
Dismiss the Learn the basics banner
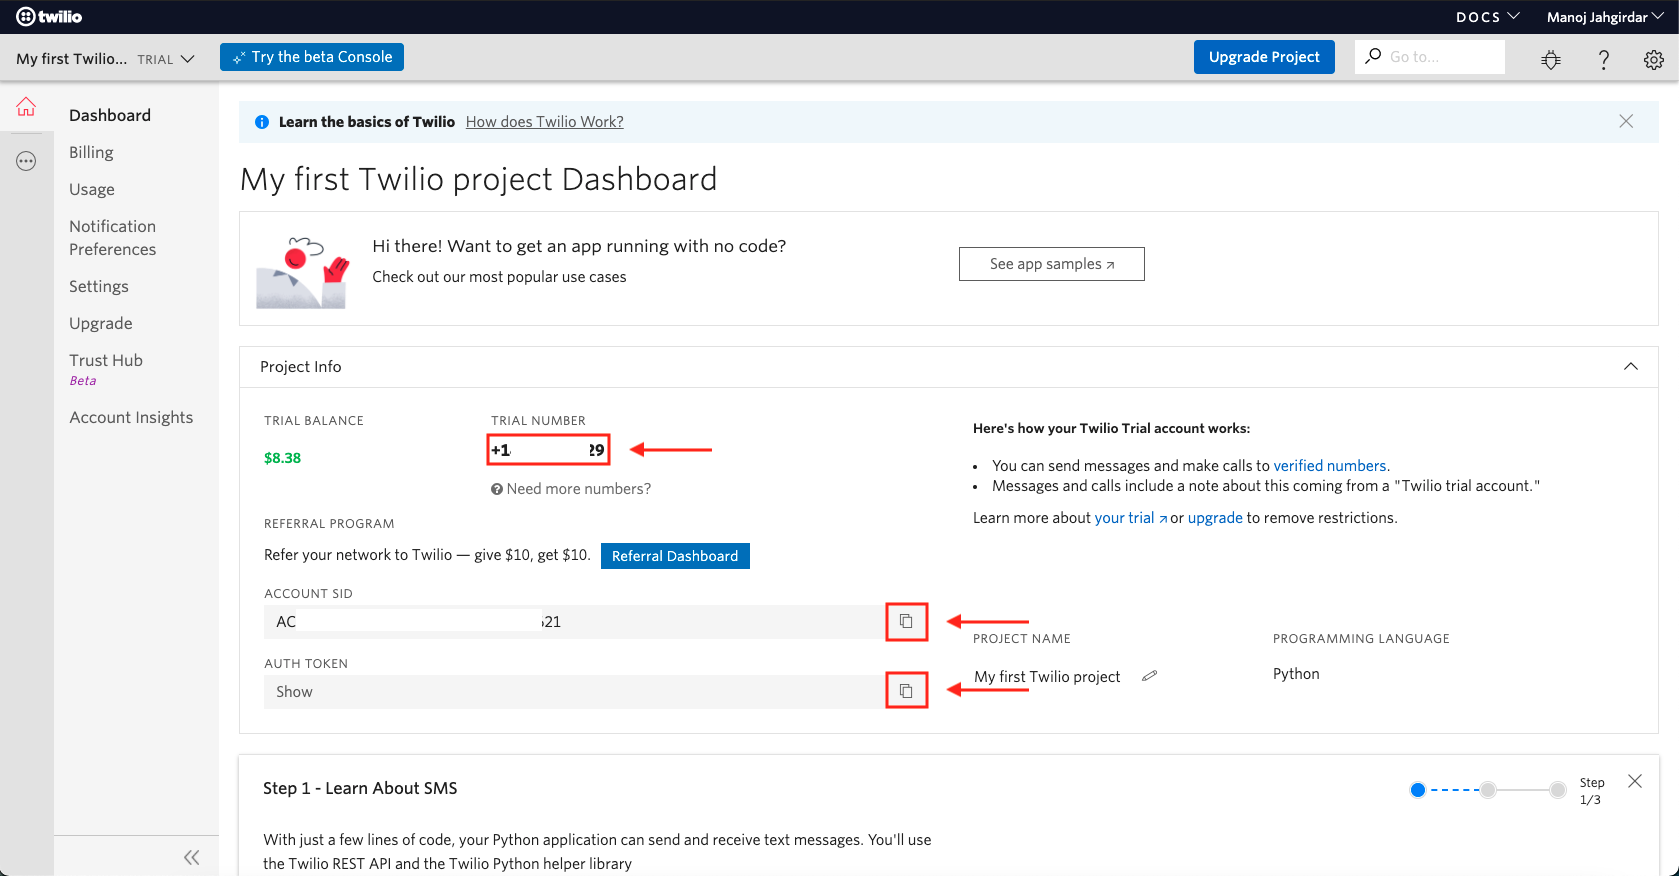pos(1626,121)
